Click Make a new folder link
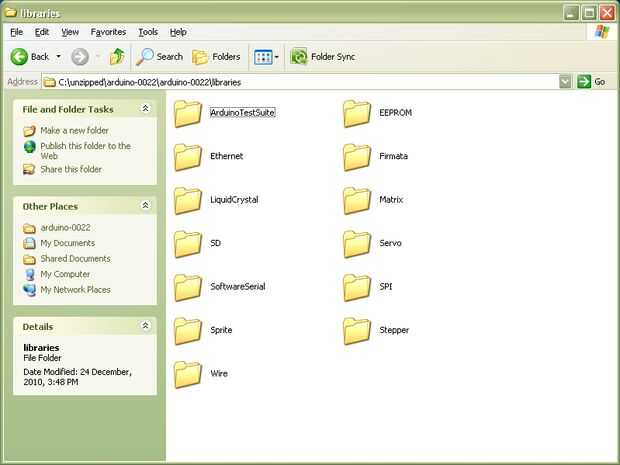This screenshot has width=620, height=465. point(74,130)
